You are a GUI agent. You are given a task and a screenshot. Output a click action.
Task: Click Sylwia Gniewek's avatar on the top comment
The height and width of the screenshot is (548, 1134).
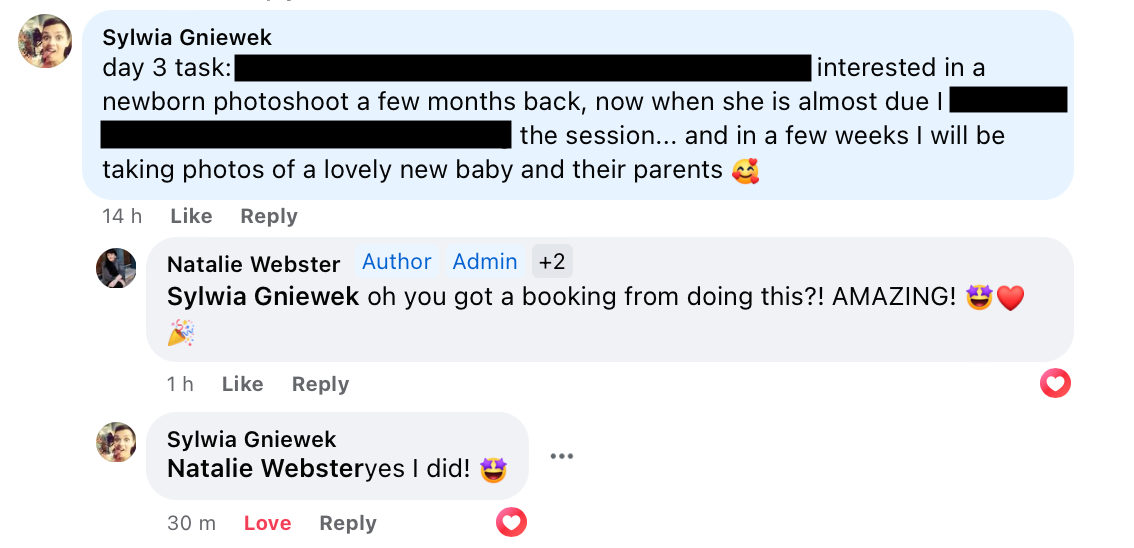[45, 41]
